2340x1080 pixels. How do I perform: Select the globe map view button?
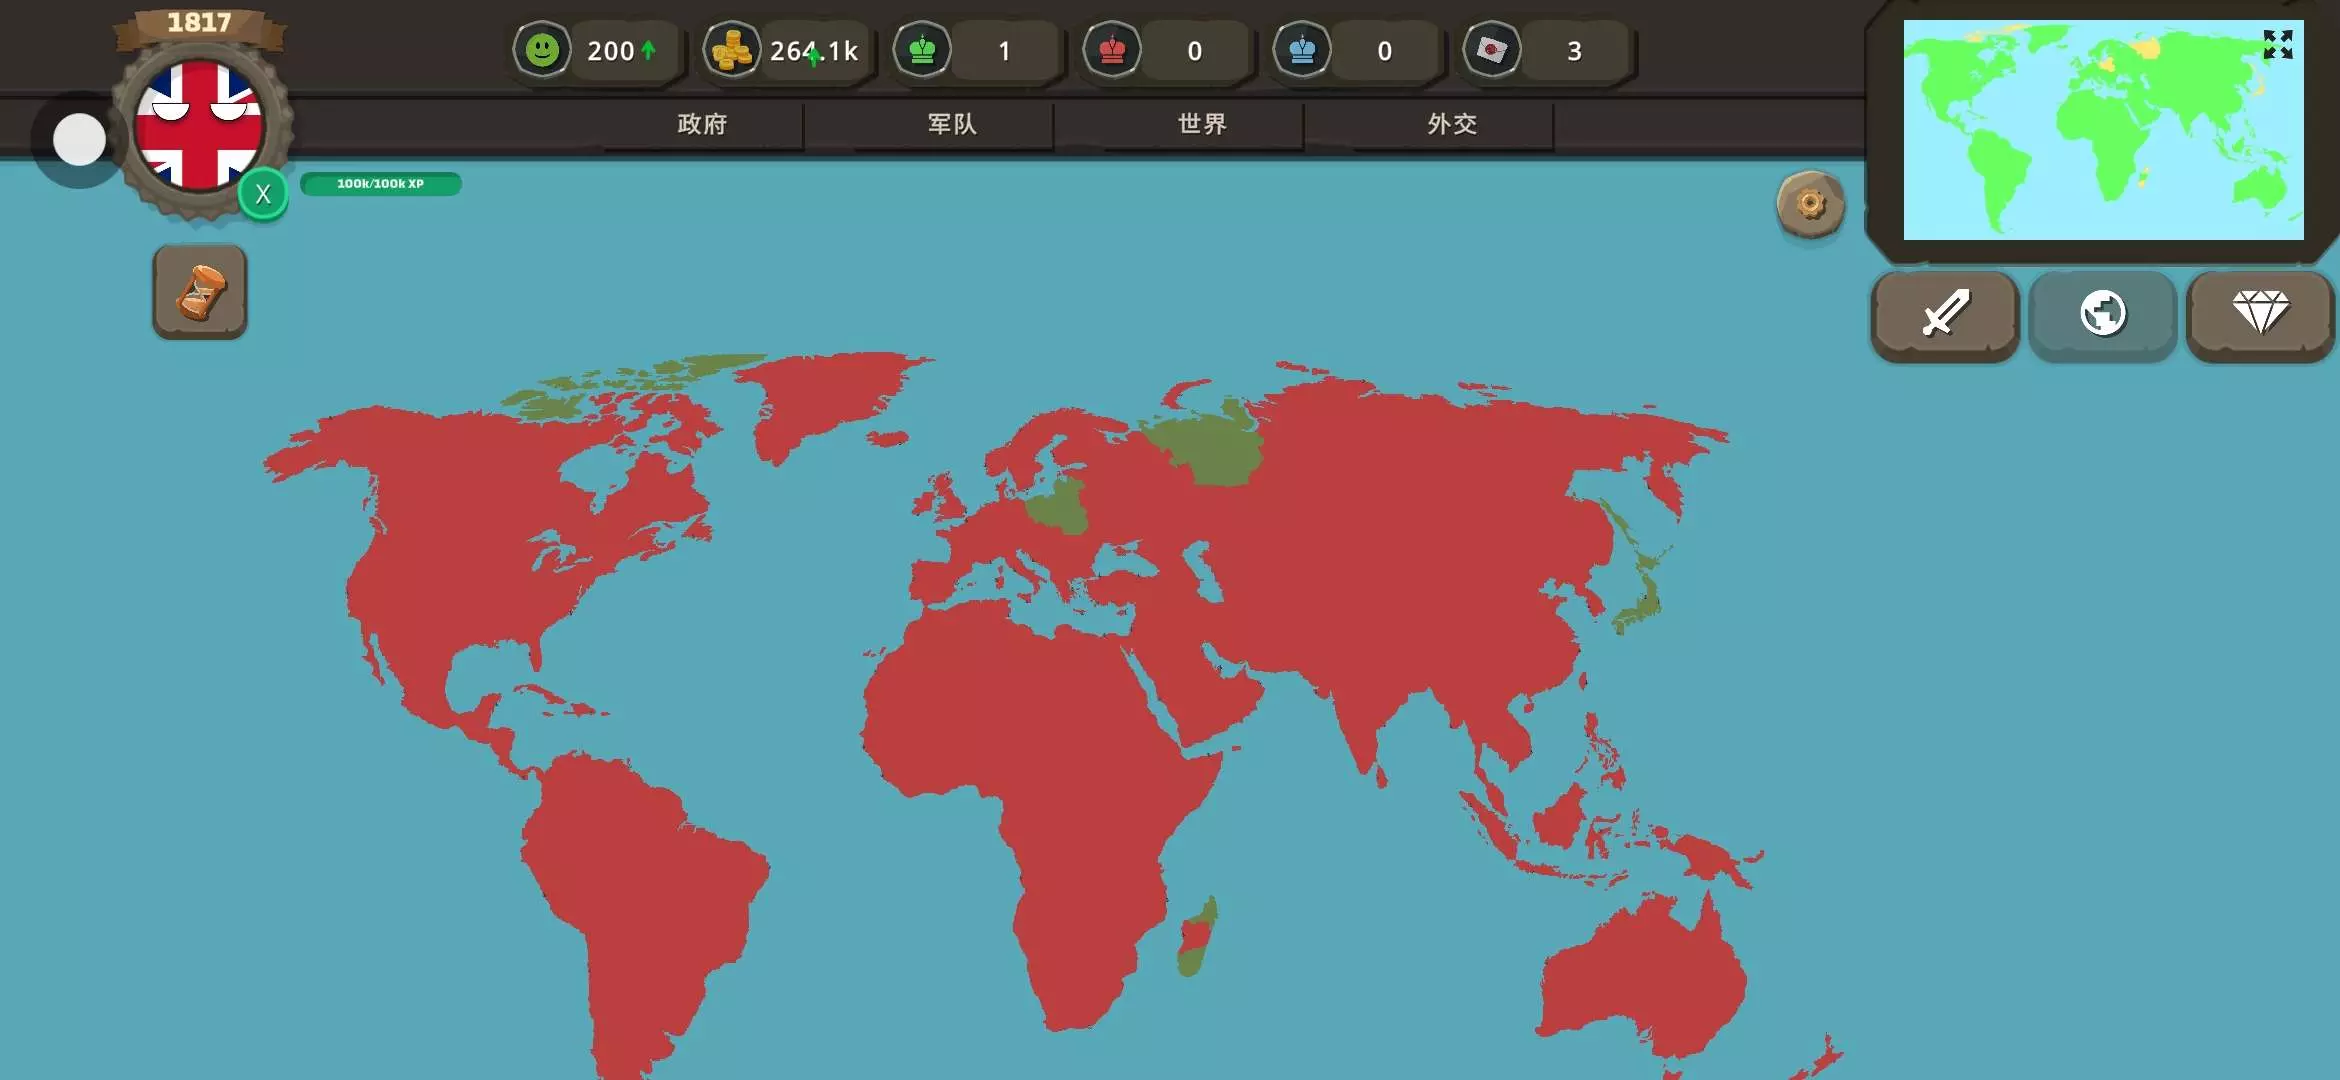(2102, 314)
